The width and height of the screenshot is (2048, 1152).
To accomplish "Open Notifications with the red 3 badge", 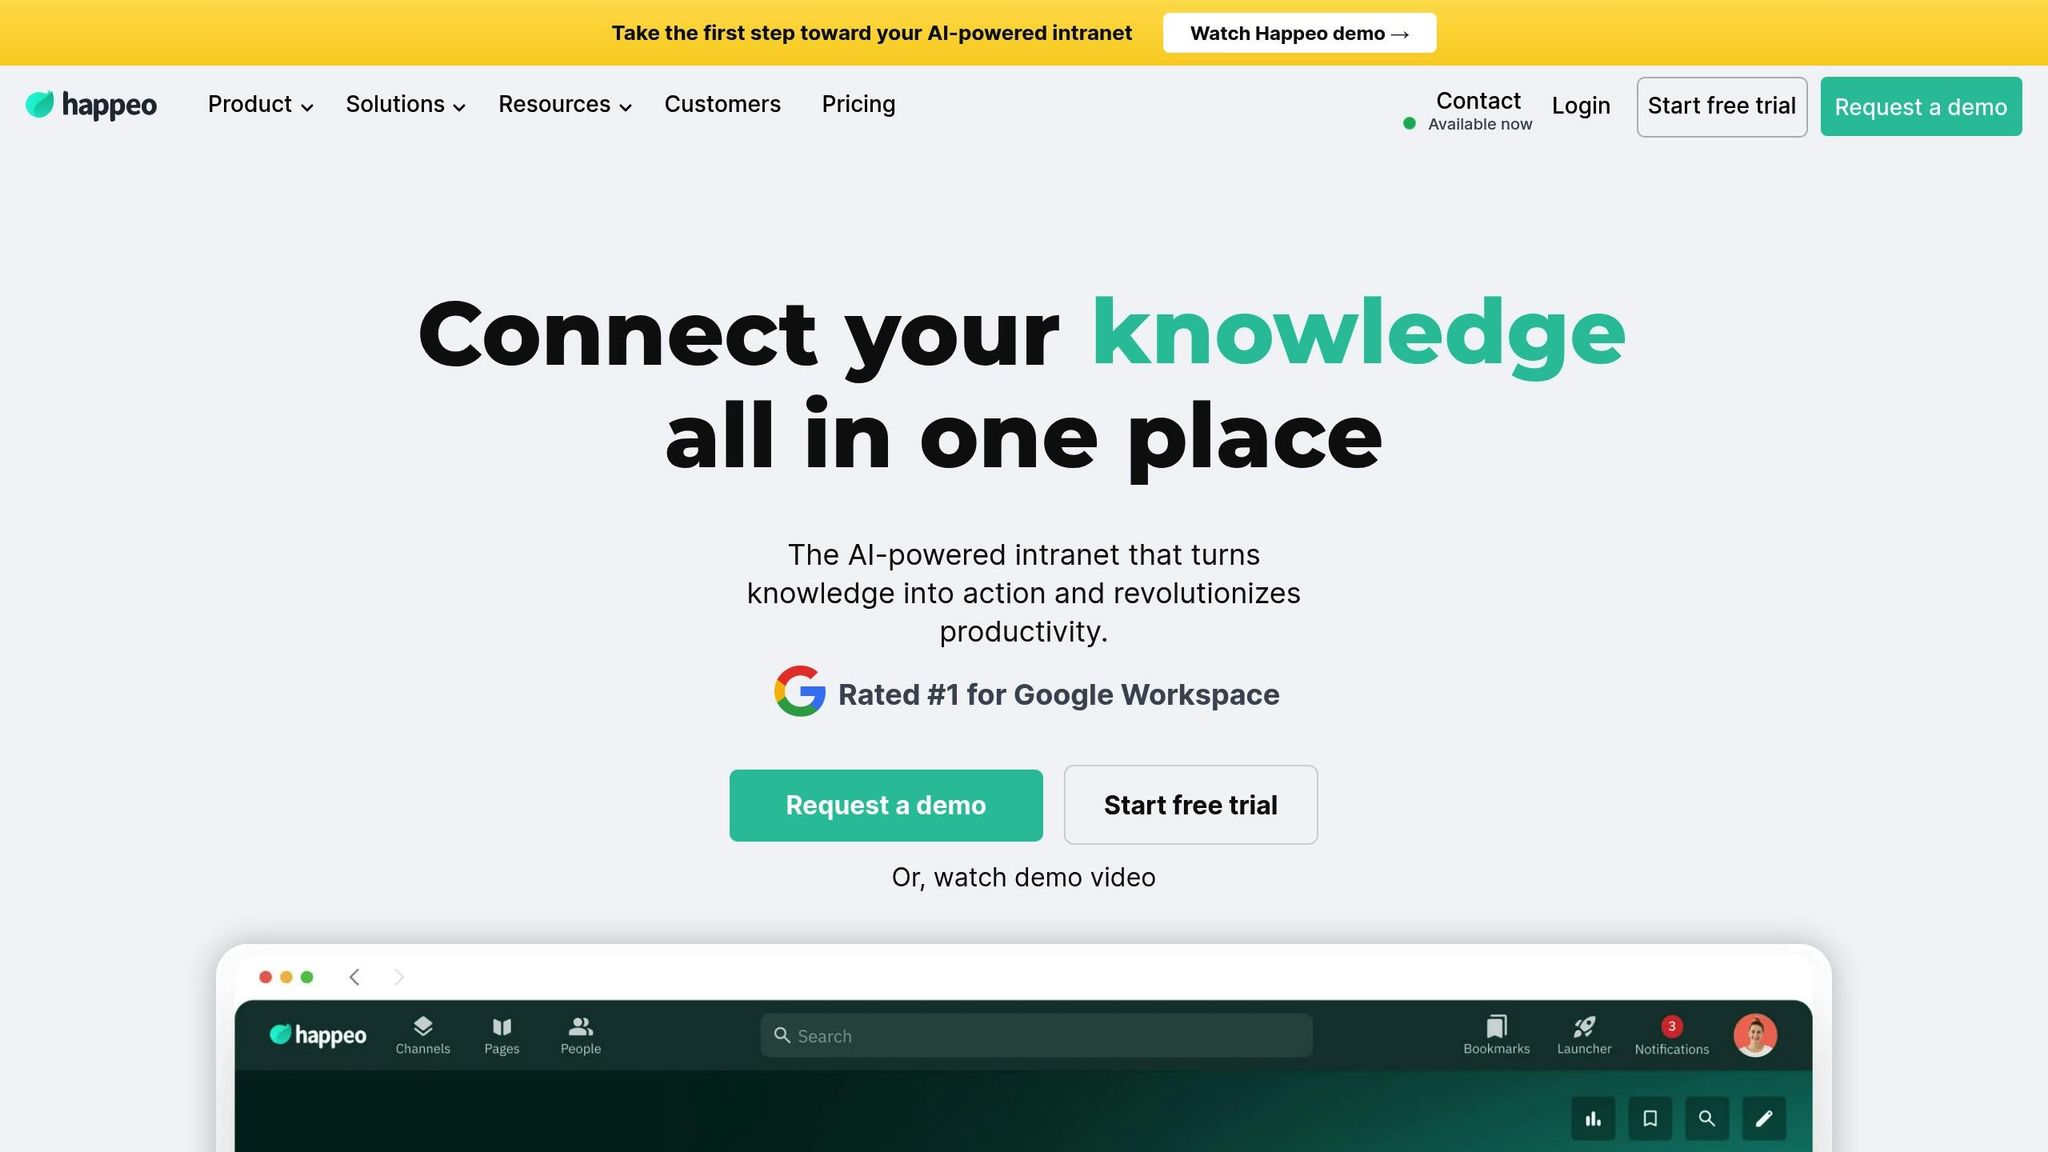I will click(1672, 1036).
